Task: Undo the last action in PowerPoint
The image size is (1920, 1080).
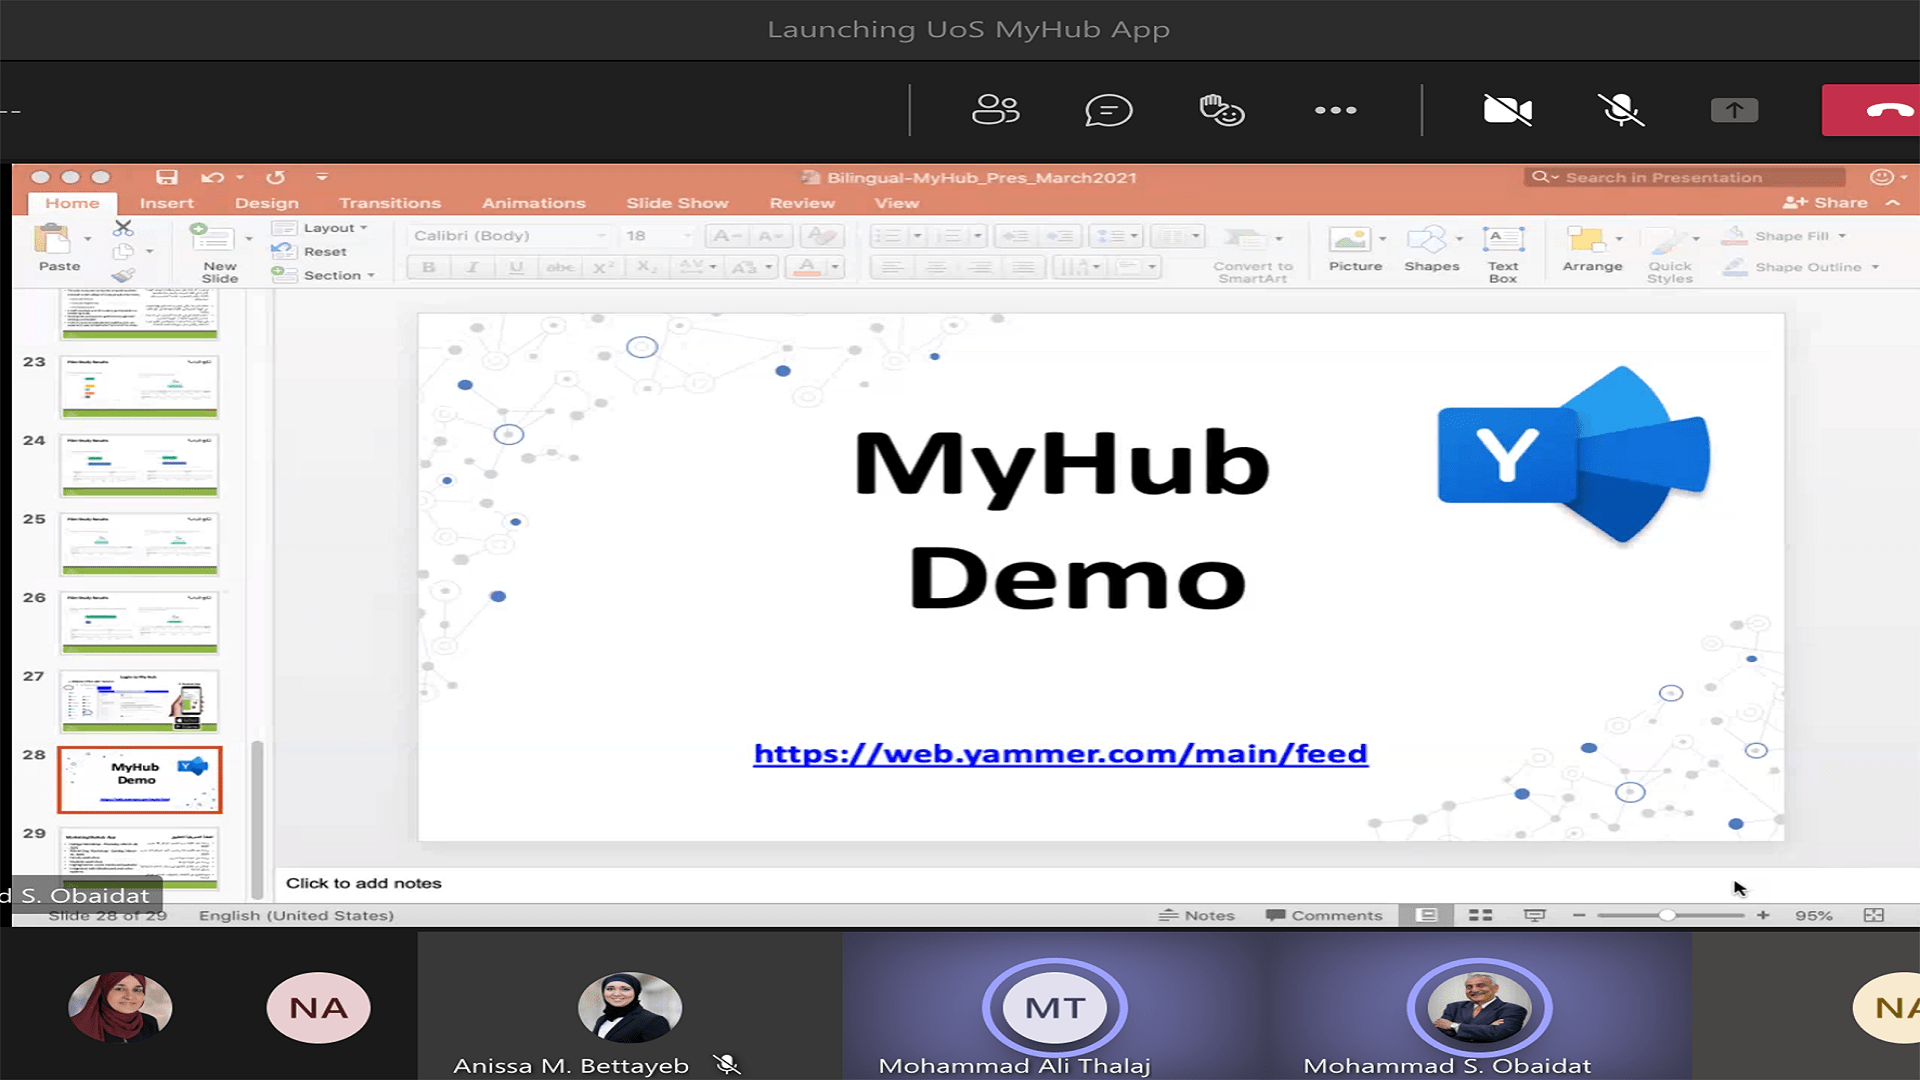Action: click(212, 177)
